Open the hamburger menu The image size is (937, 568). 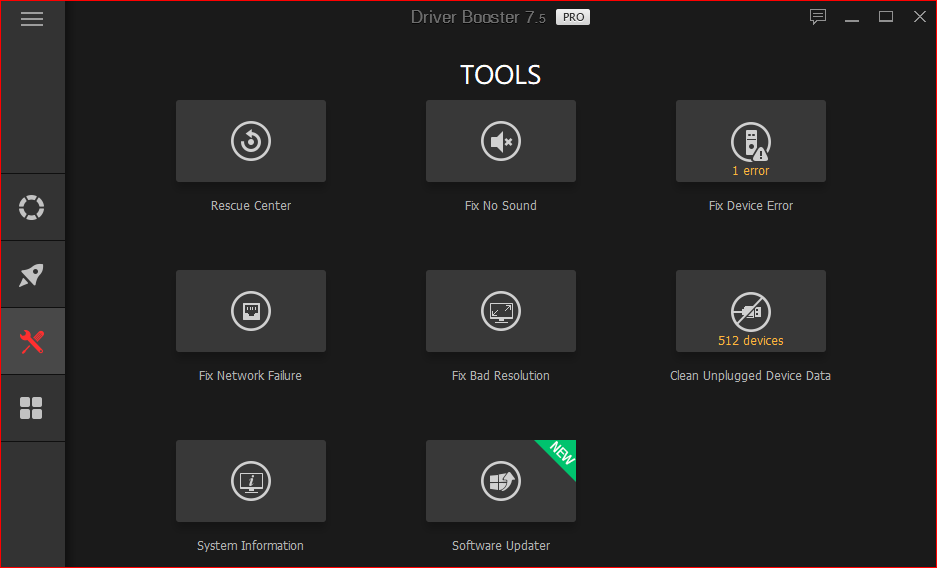(32, 19)
